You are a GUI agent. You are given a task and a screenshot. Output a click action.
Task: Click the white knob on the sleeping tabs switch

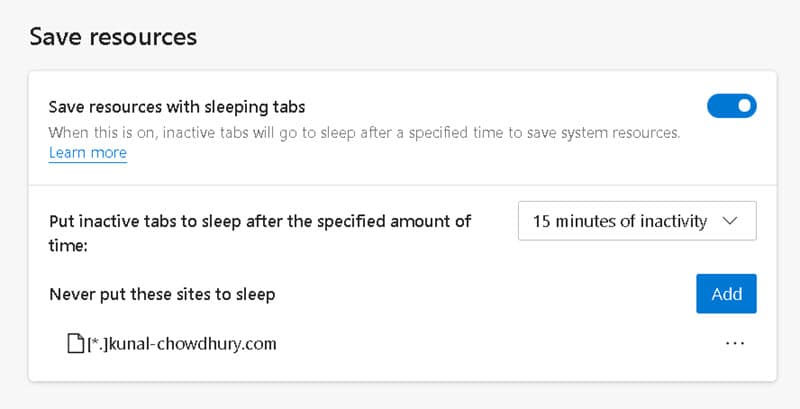pyautogui.click(x=743, y=106)
